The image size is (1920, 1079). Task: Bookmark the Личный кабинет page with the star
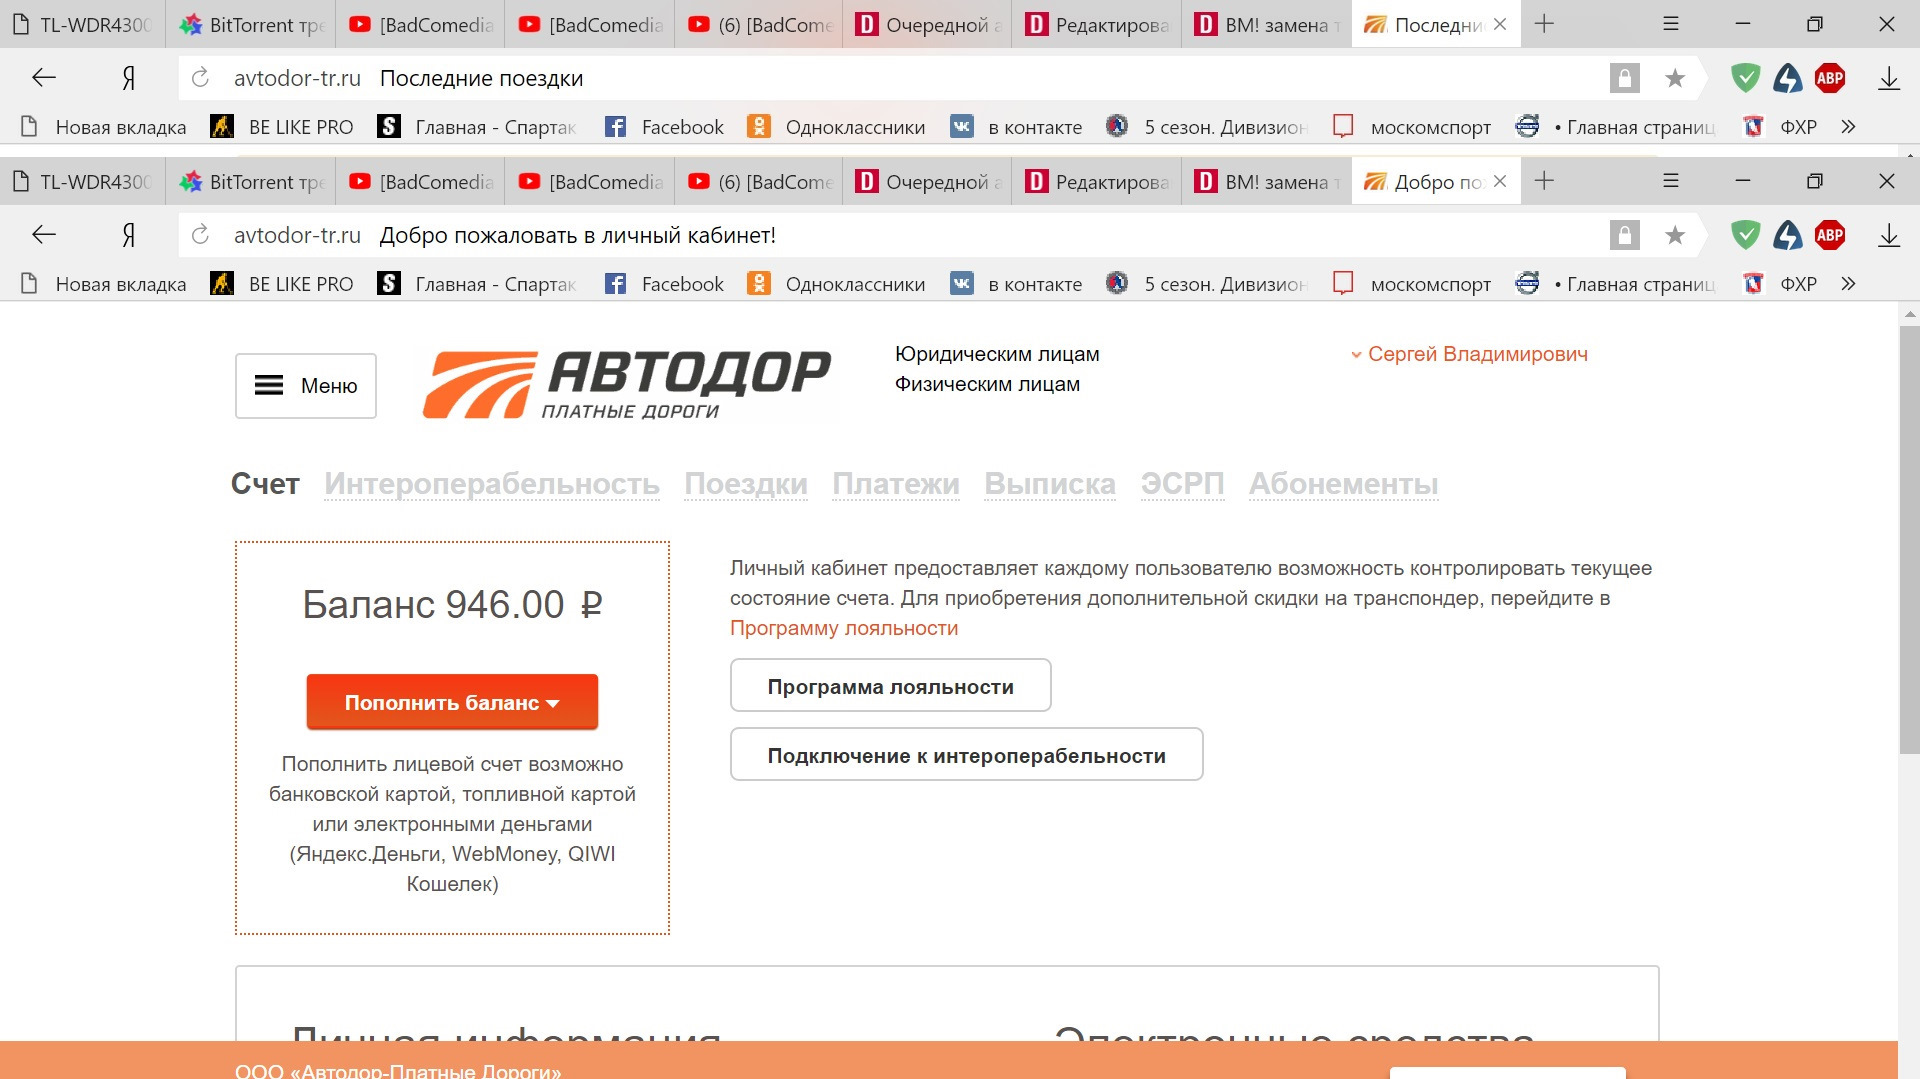(x=1675, y=235)
